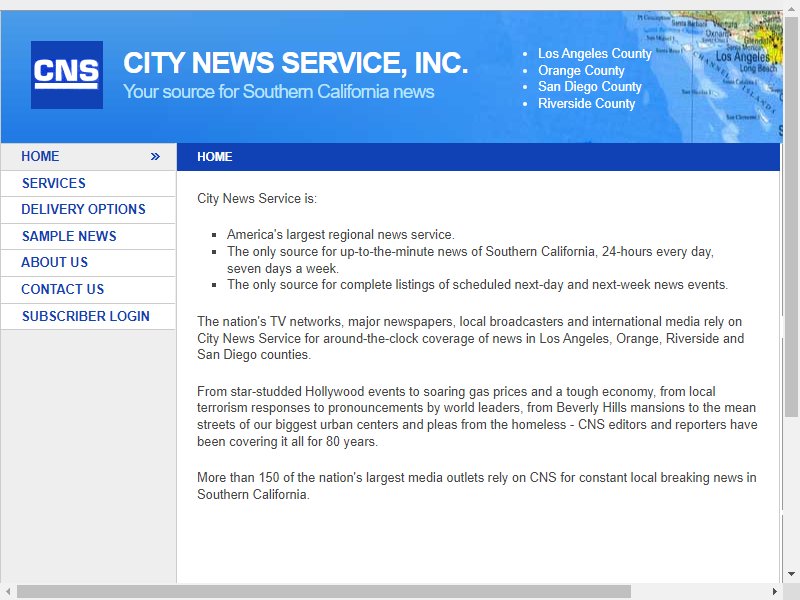800x600 pixels.
Task: Click Los Angeles County in header list
Action: click(x=594, y=54)
